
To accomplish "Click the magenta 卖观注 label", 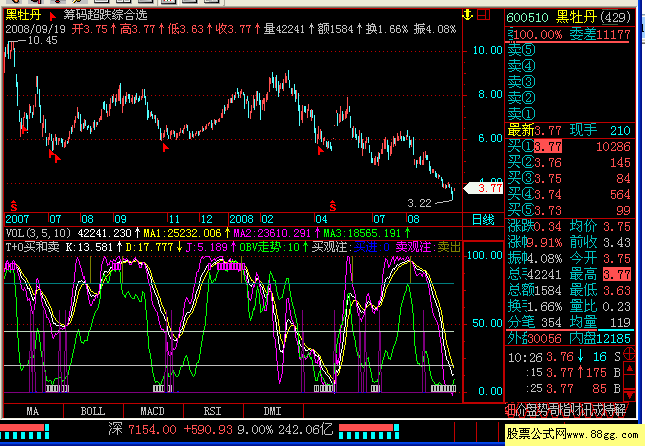I will (x=413, y=247).
